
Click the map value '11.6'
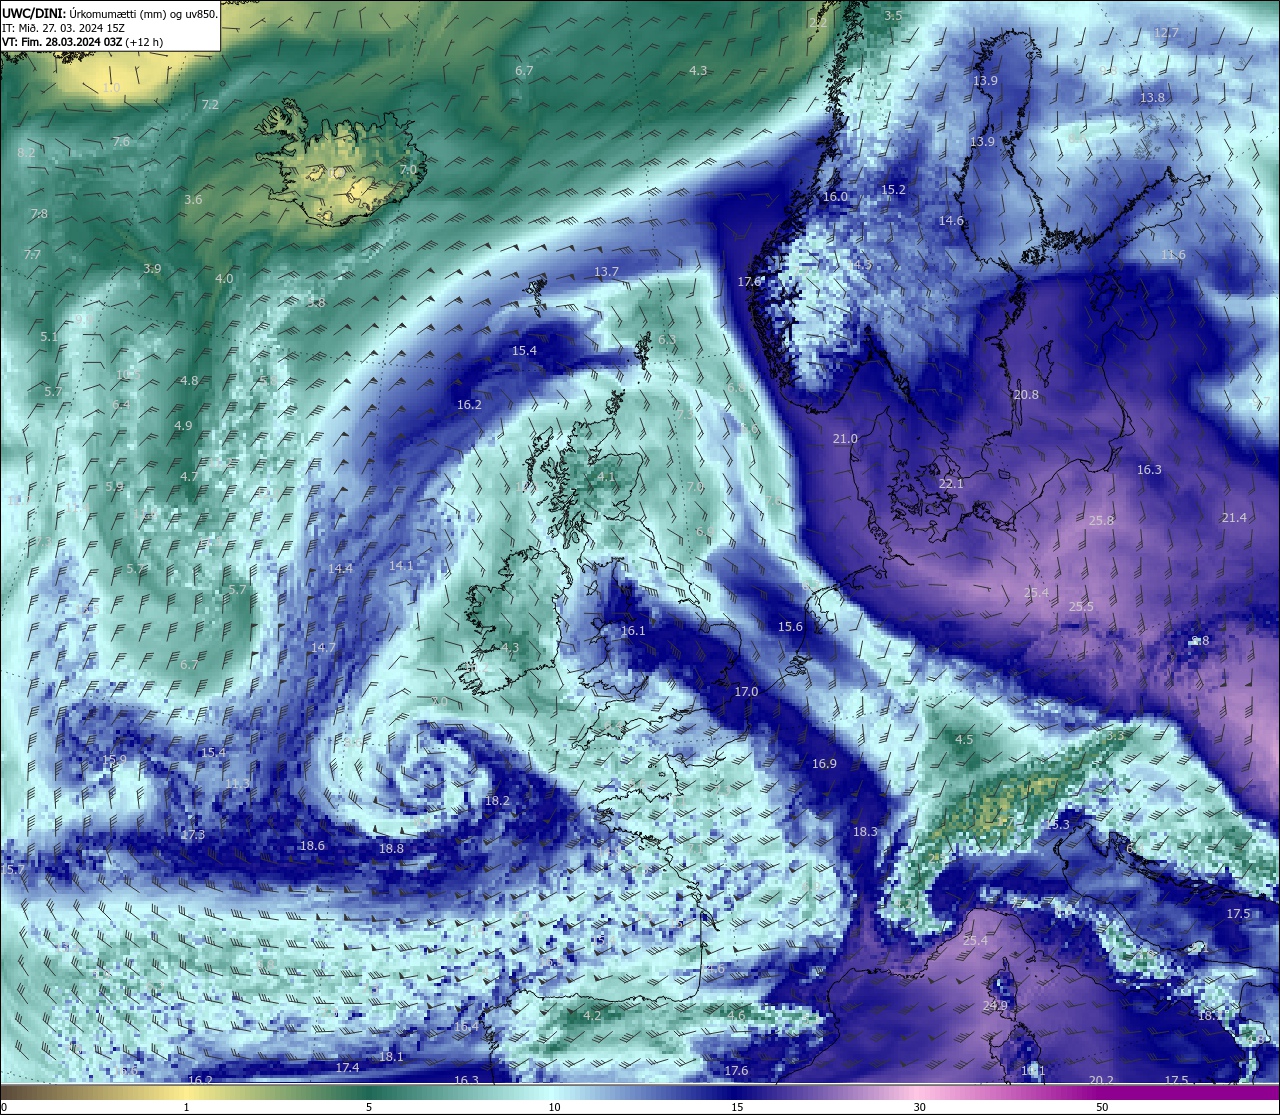1172,254
